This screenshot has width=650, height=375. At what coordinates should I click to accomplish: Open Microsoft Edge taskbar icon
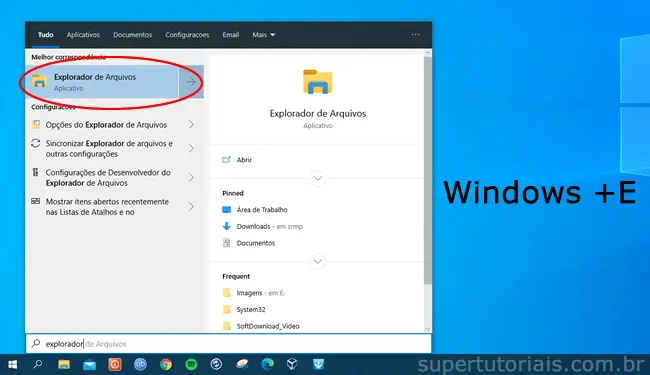click(x=267, y=364)
